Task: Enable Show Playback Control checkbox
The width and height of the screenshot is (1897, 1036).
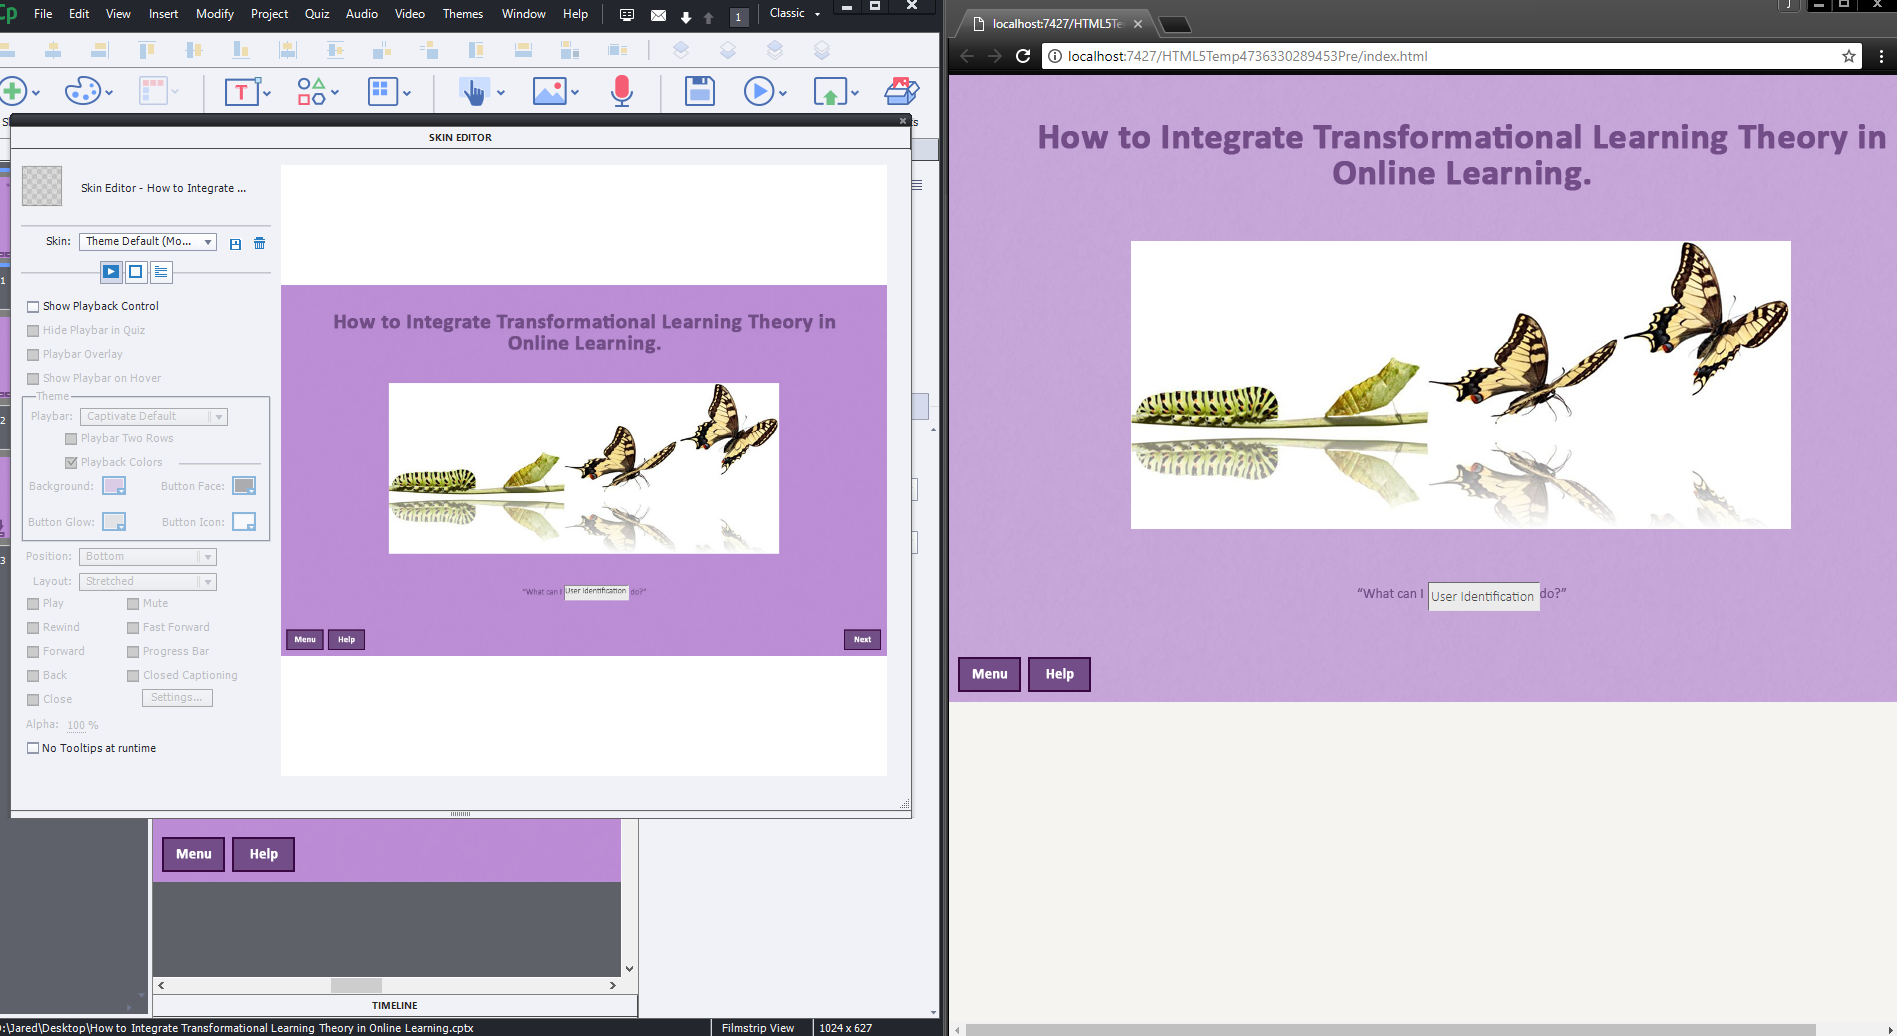Action: click(x=33, y=306)
